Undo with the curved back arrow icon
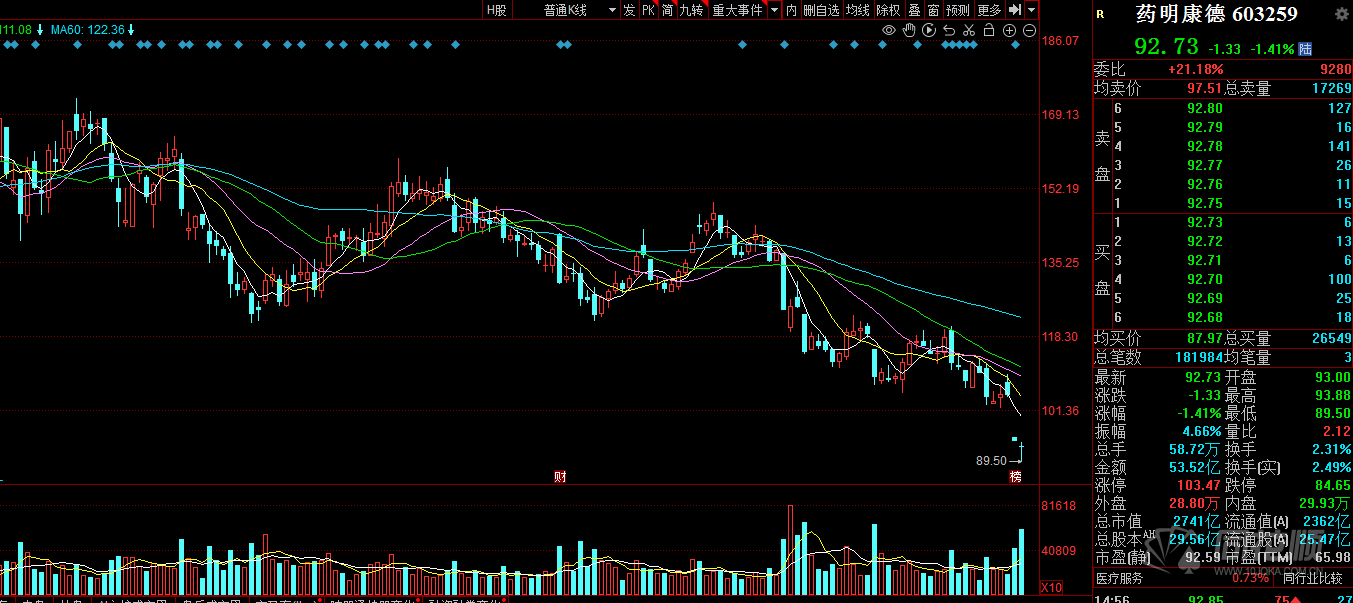 (x=949, y=31)
